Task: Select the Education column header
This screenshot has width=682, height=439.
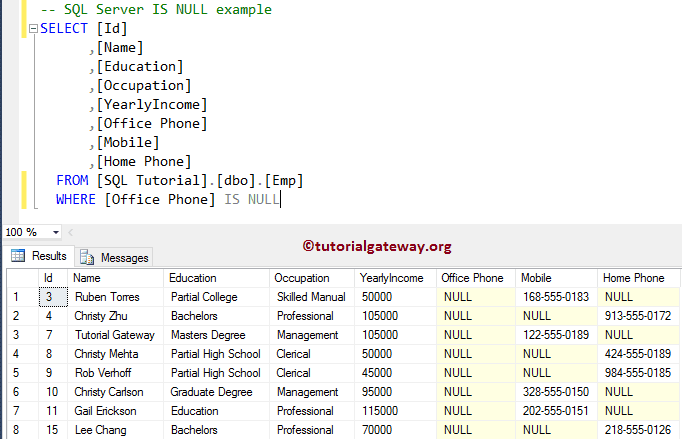Action: tap(192, 278)
